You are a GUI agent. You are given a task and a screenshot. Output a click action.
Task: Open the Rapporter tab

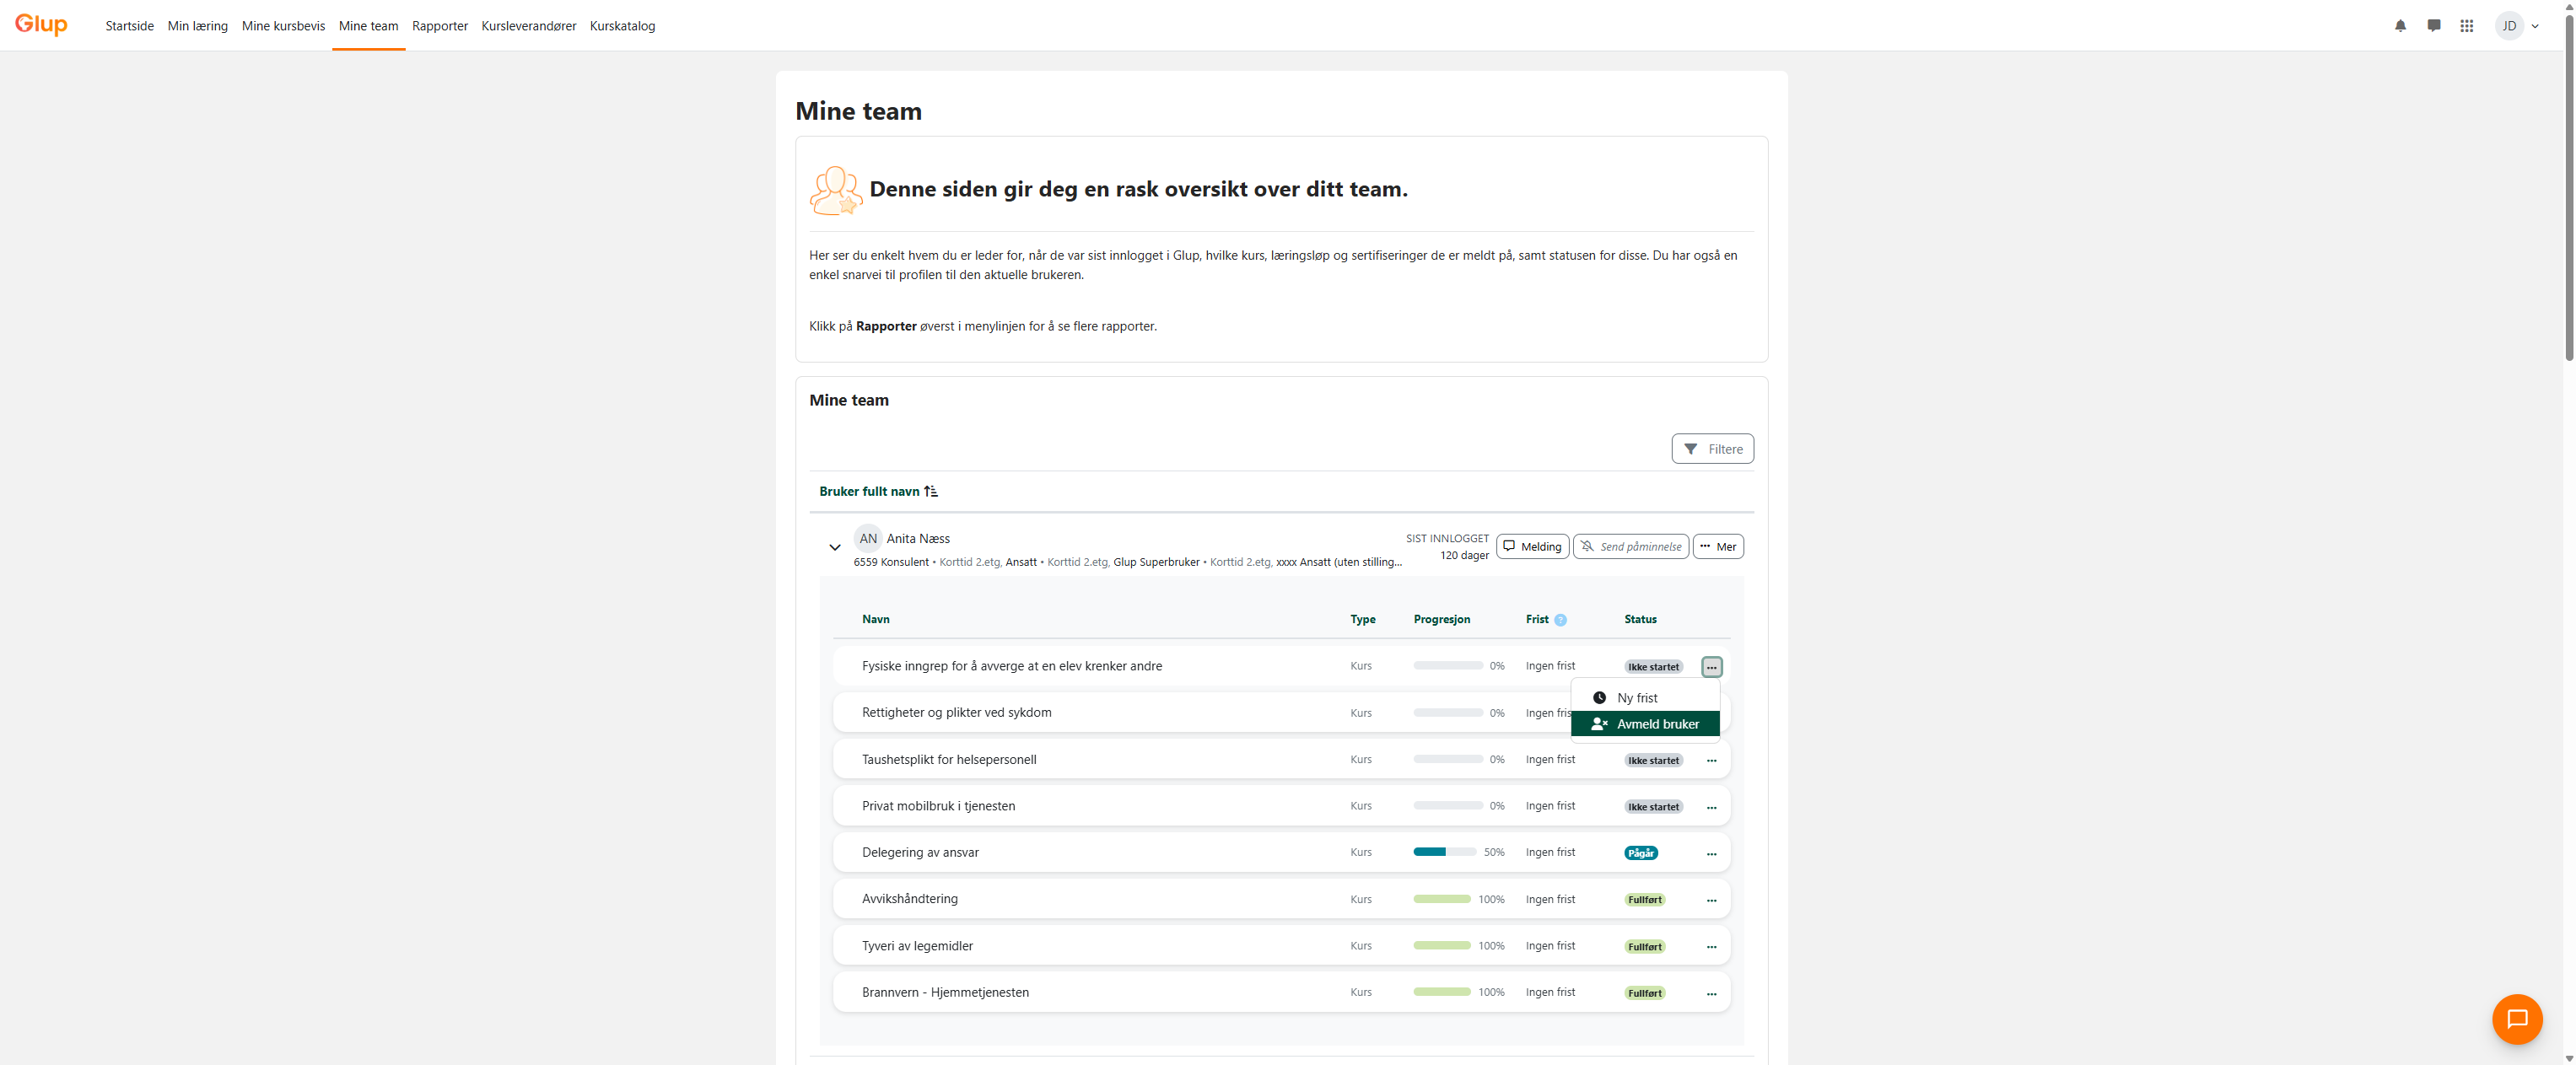439,26
